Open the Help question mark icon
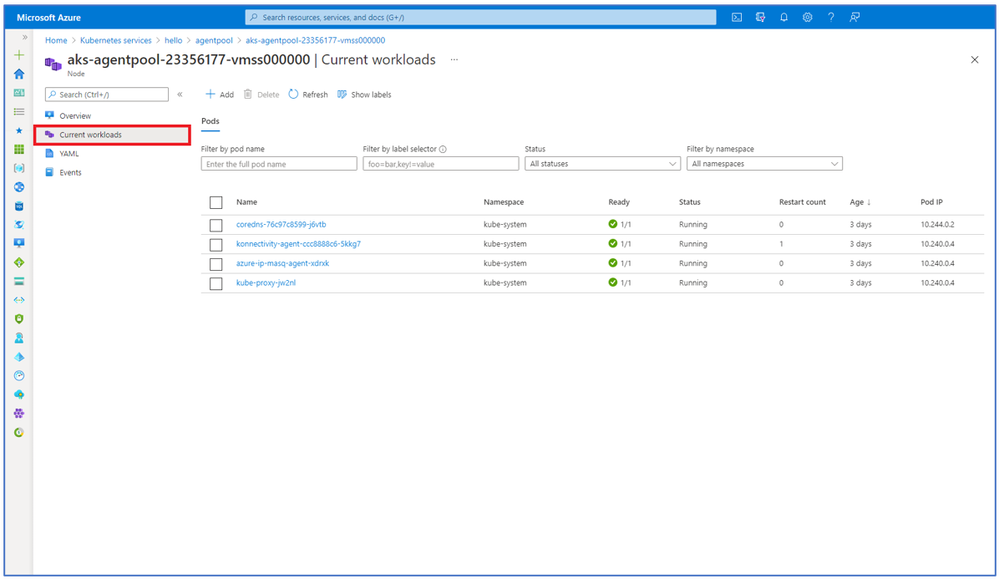The image size is (999, 580). coord(831,17)
